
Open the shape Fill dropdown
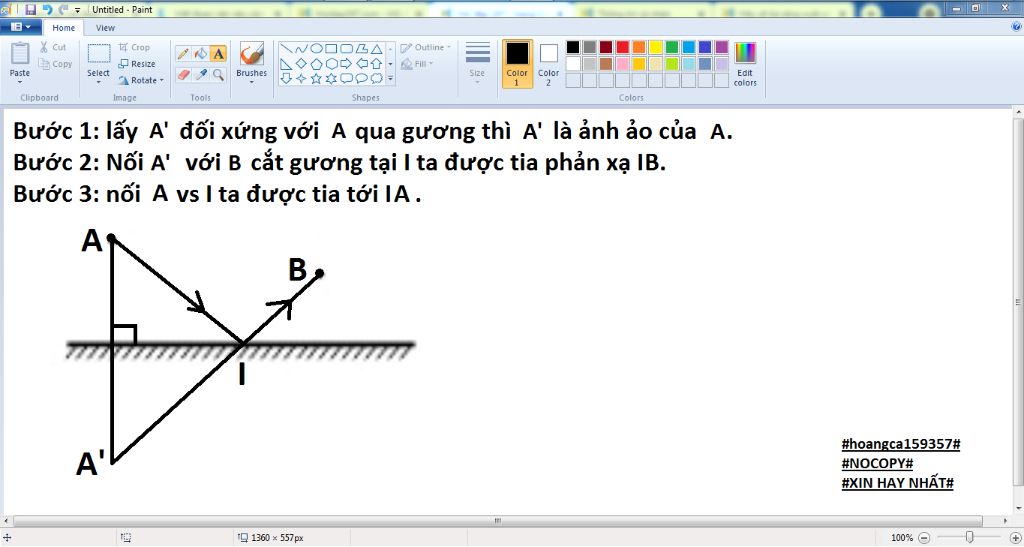[417, 64]
